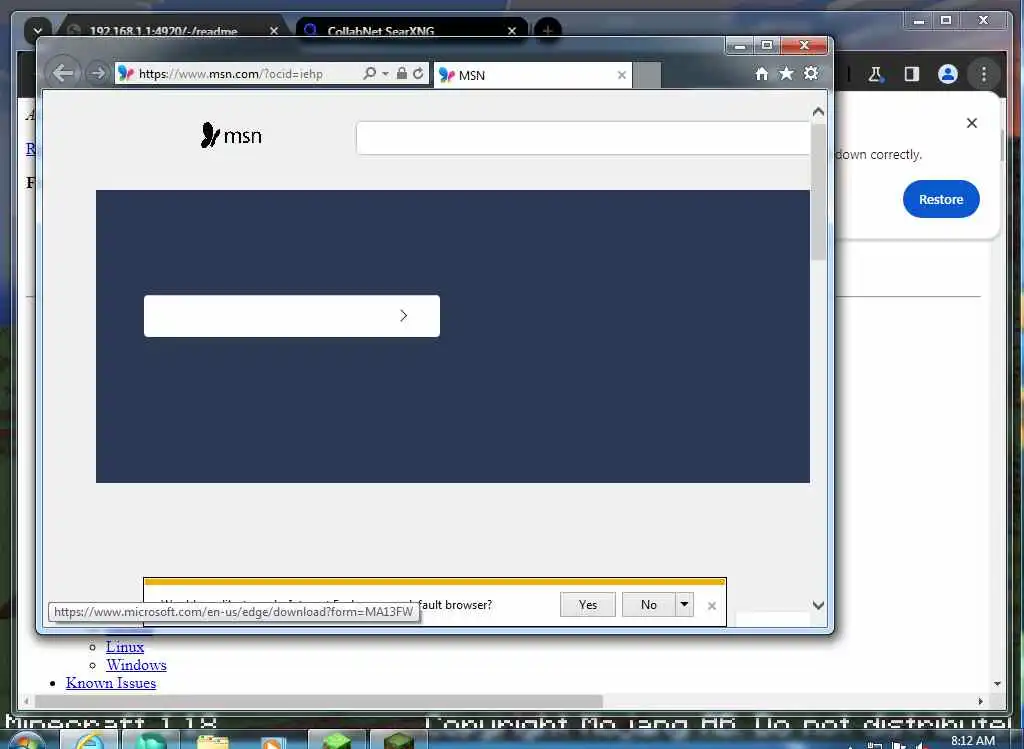Viewport: 1024px width, 749px height.
Task: Click Chrome's horizontal scrollbar right arrow
Action: 980,701
